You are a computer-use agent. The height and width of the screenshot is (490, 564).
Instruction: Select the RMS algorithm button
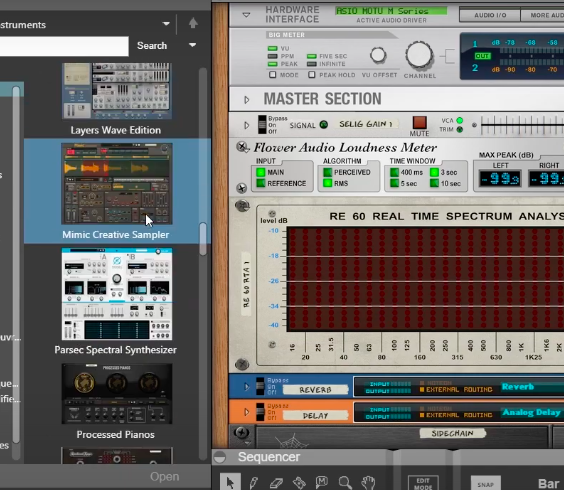[x=327, y=183]
